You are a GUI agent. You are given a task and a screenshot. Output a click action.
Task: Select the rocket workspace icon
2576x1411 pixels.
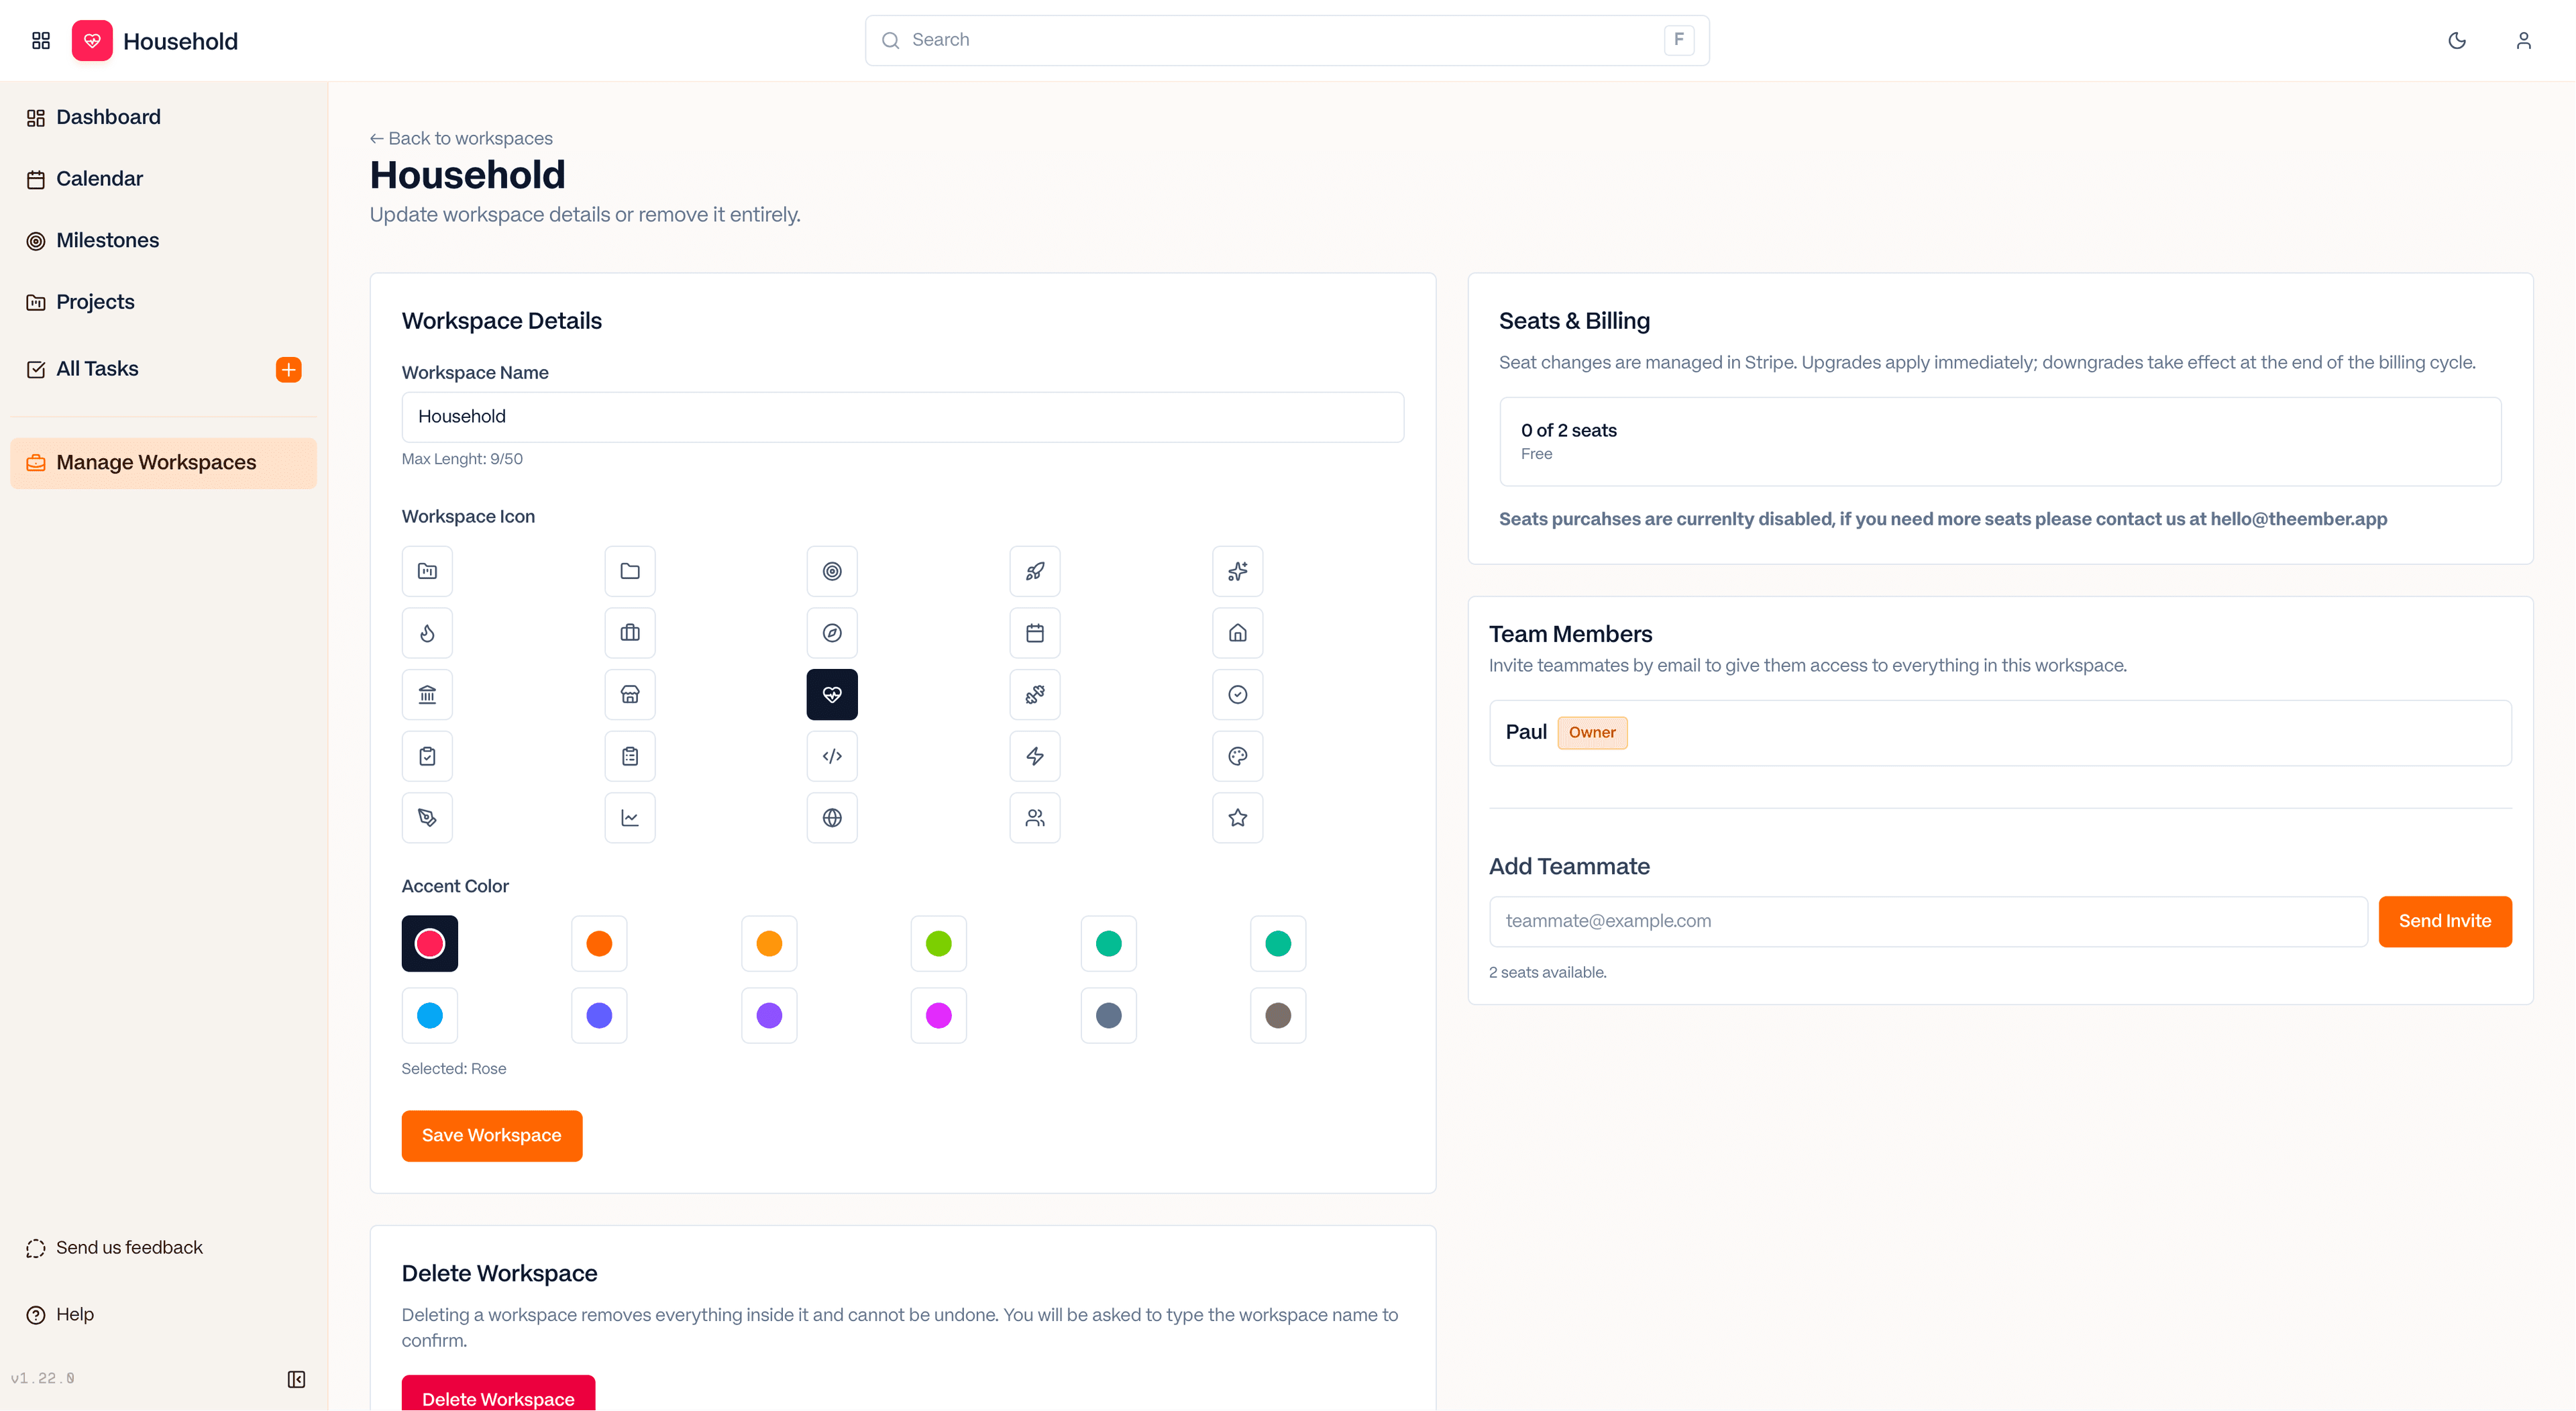(1035, 571)
